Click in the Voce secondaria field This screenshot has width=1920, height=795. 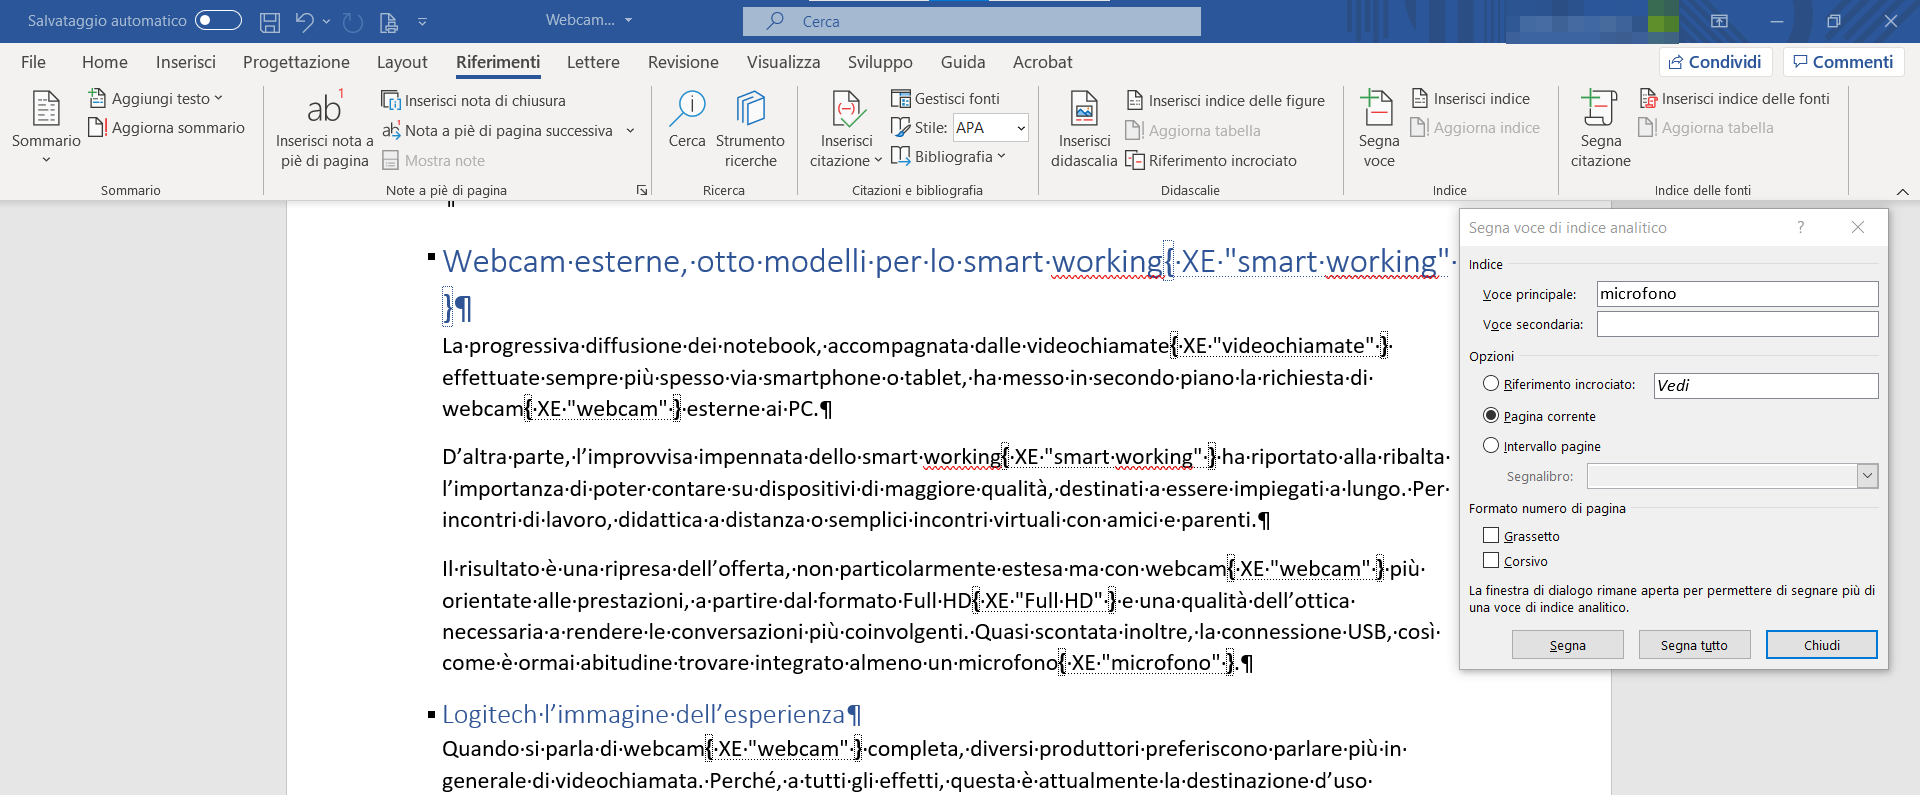point(1736,324)
